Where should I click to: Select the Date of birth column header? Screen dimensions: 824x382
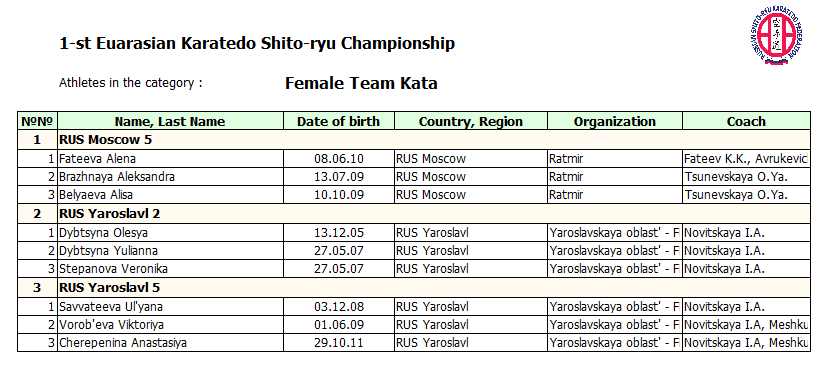(338, 121)
